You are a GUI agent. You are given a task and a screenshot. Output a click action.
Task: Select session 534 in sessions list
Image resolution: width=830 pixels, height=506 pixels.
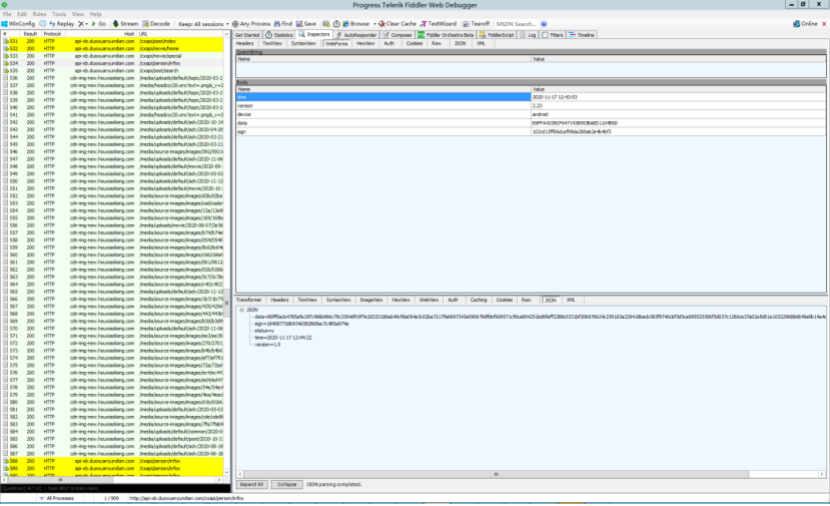pos(112,64)
